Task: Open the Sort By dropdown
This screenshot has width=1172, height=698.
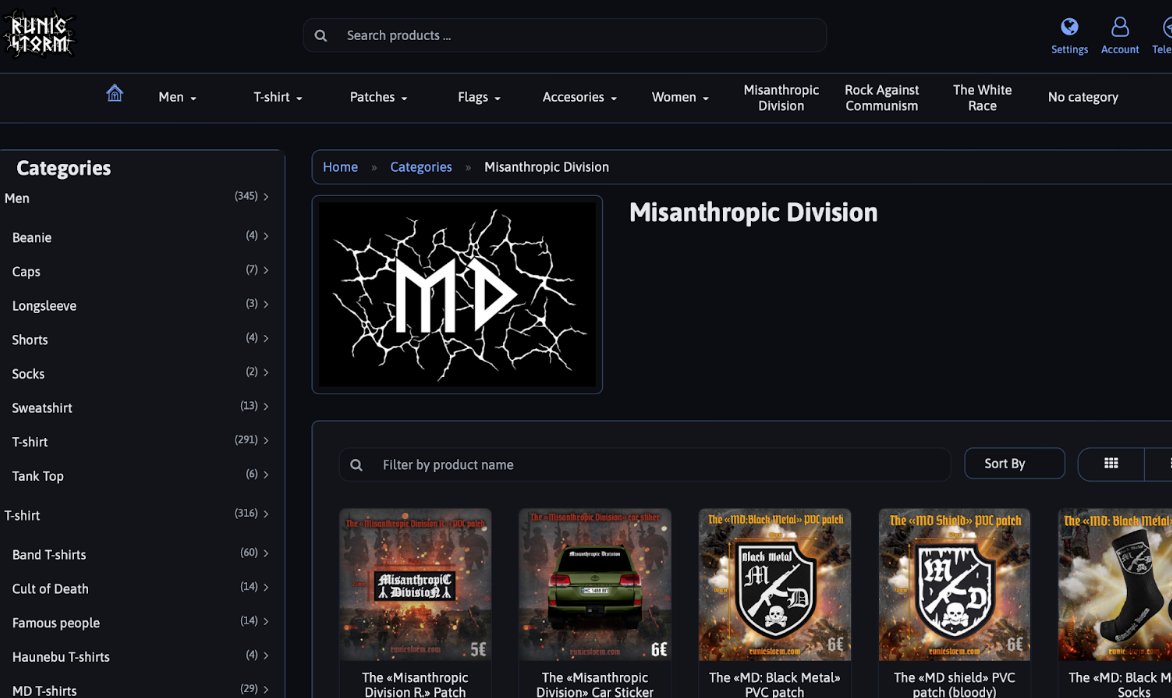Action: [x=1014, y=463]
